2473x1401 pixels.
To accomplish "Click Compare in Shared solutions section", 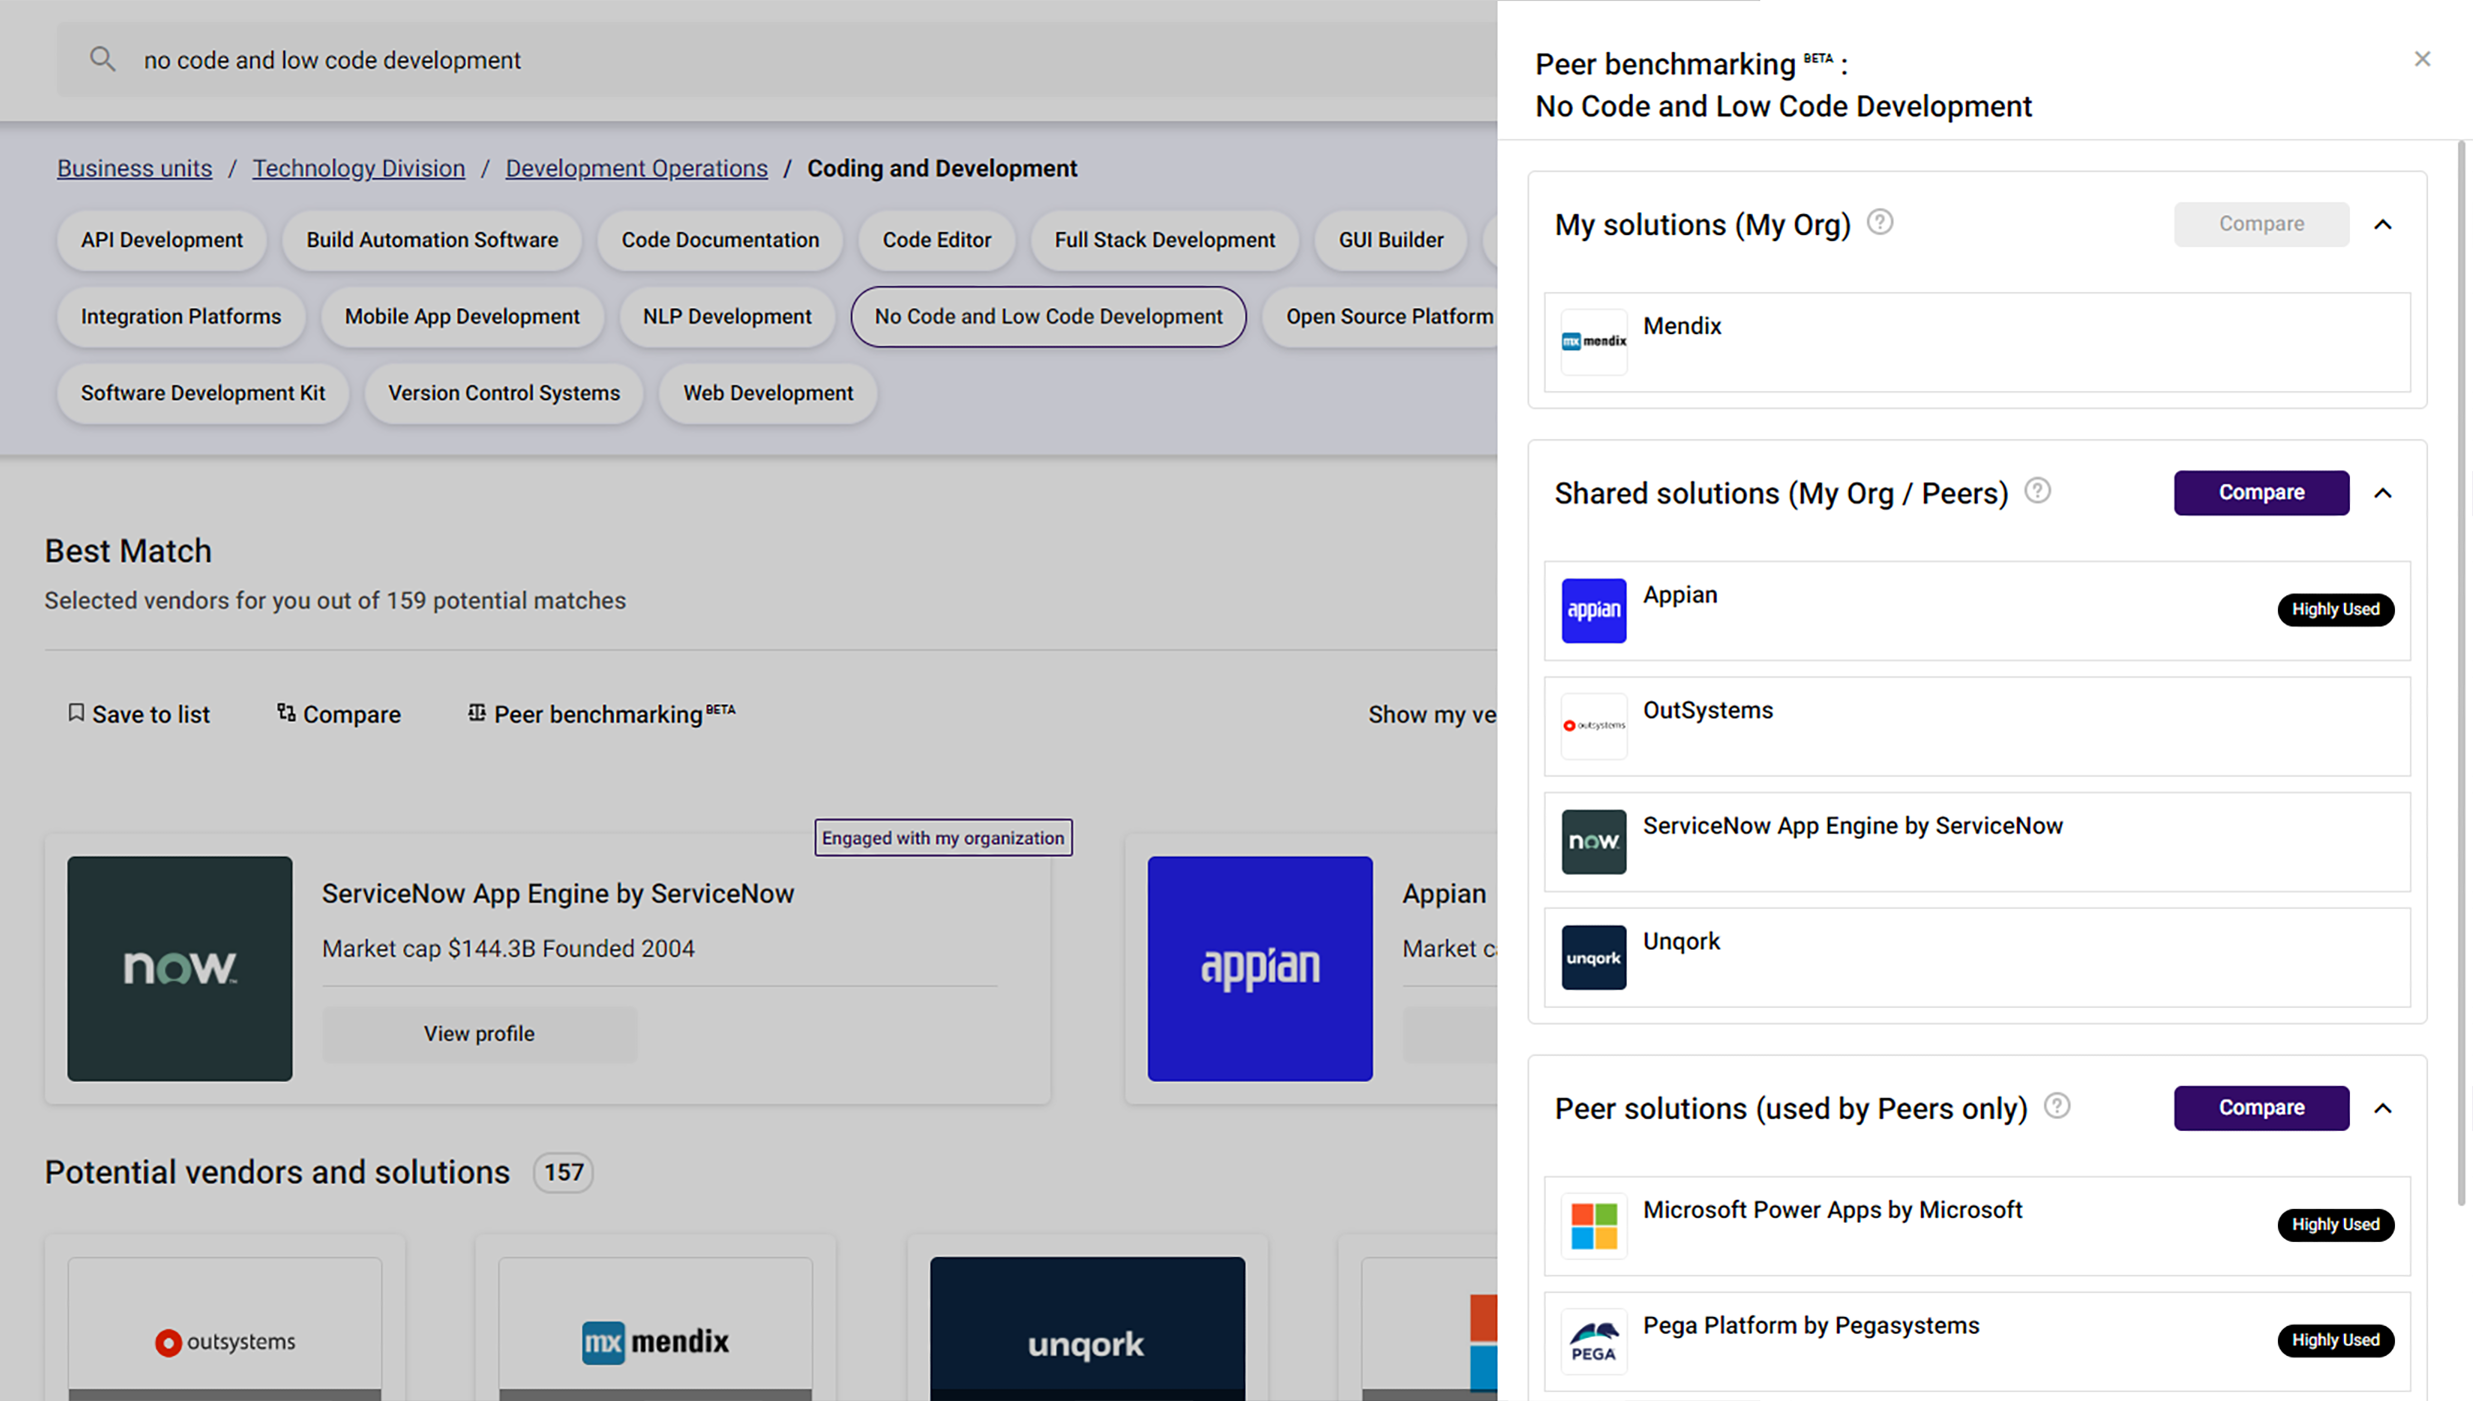I will [x=2261, y=493].
